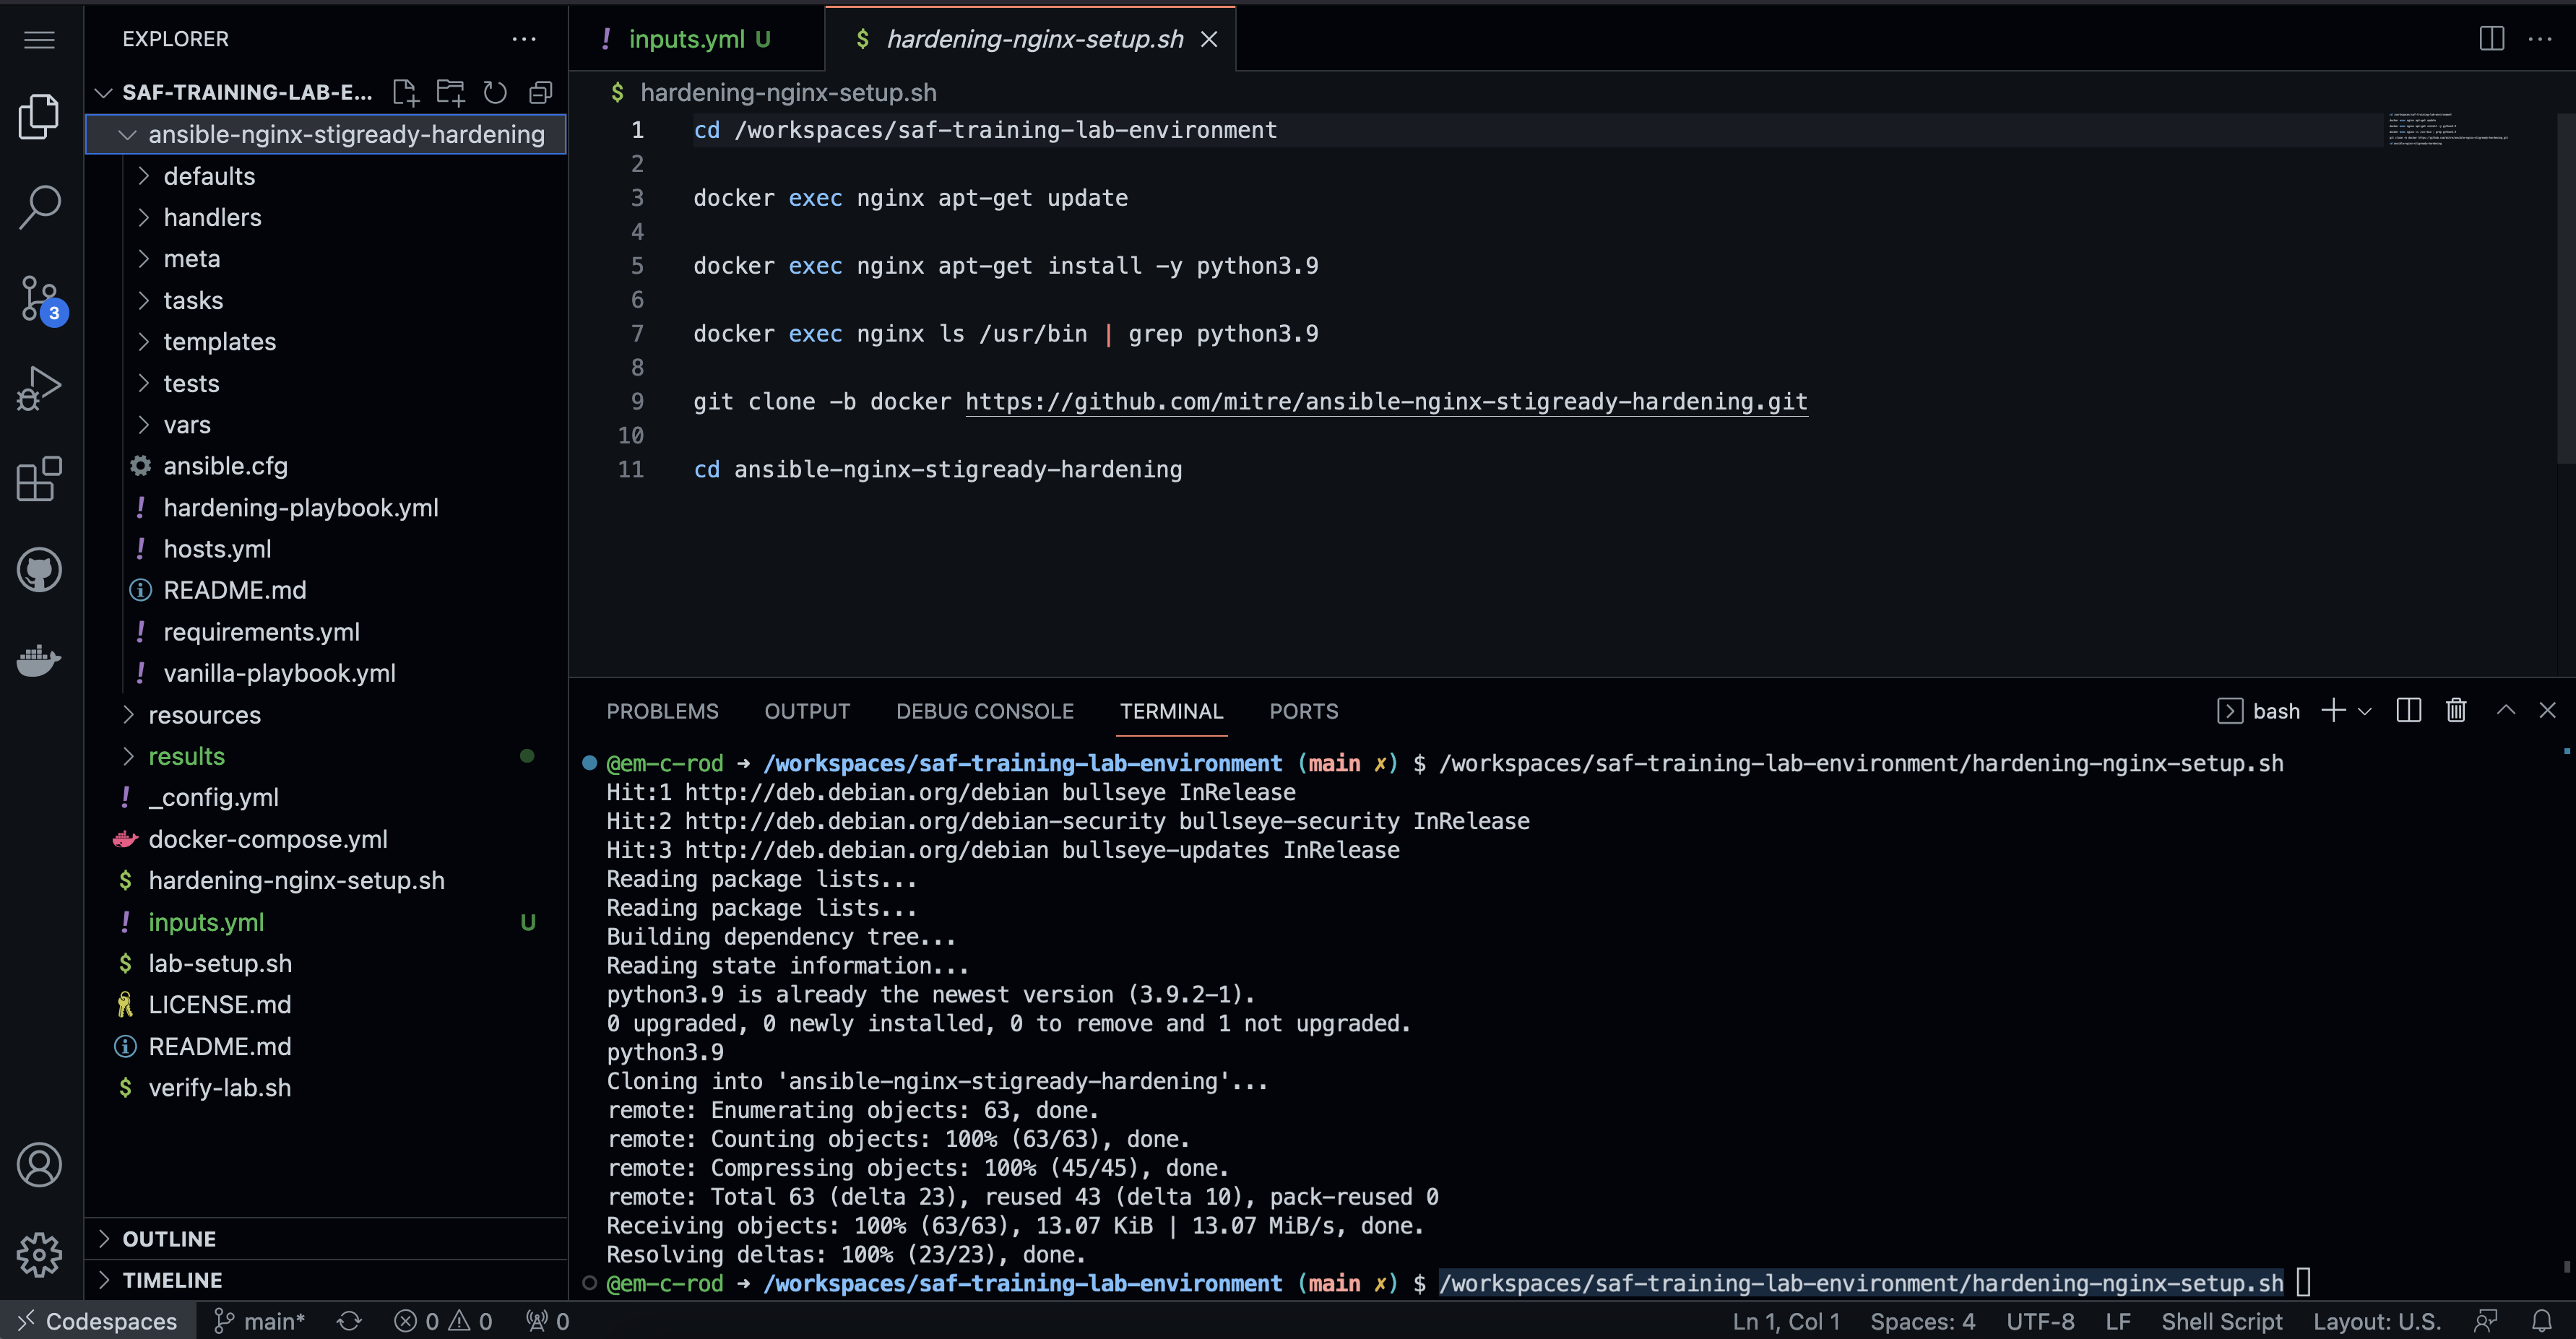This screenshot has height=1339, width=2576.
Task: Refresh the Explorer file tree
Action: (x=495, y=91)
